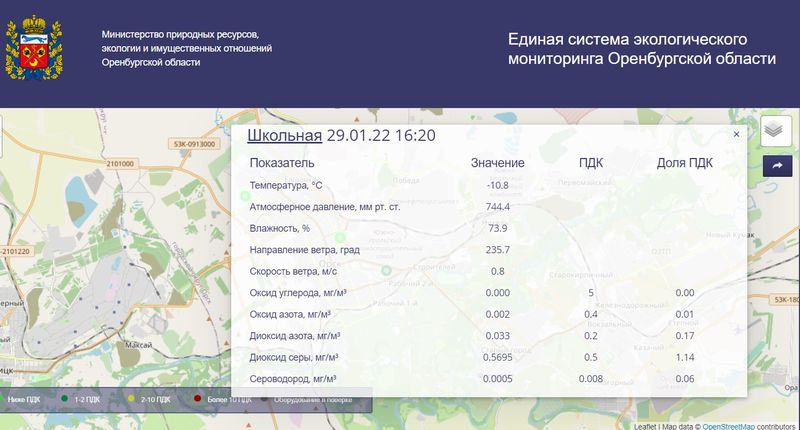This screenshot has width=800, height=430.
Task: Select the Доля ПДК column header
Action: pyautogui.click(x=684, y=163)
